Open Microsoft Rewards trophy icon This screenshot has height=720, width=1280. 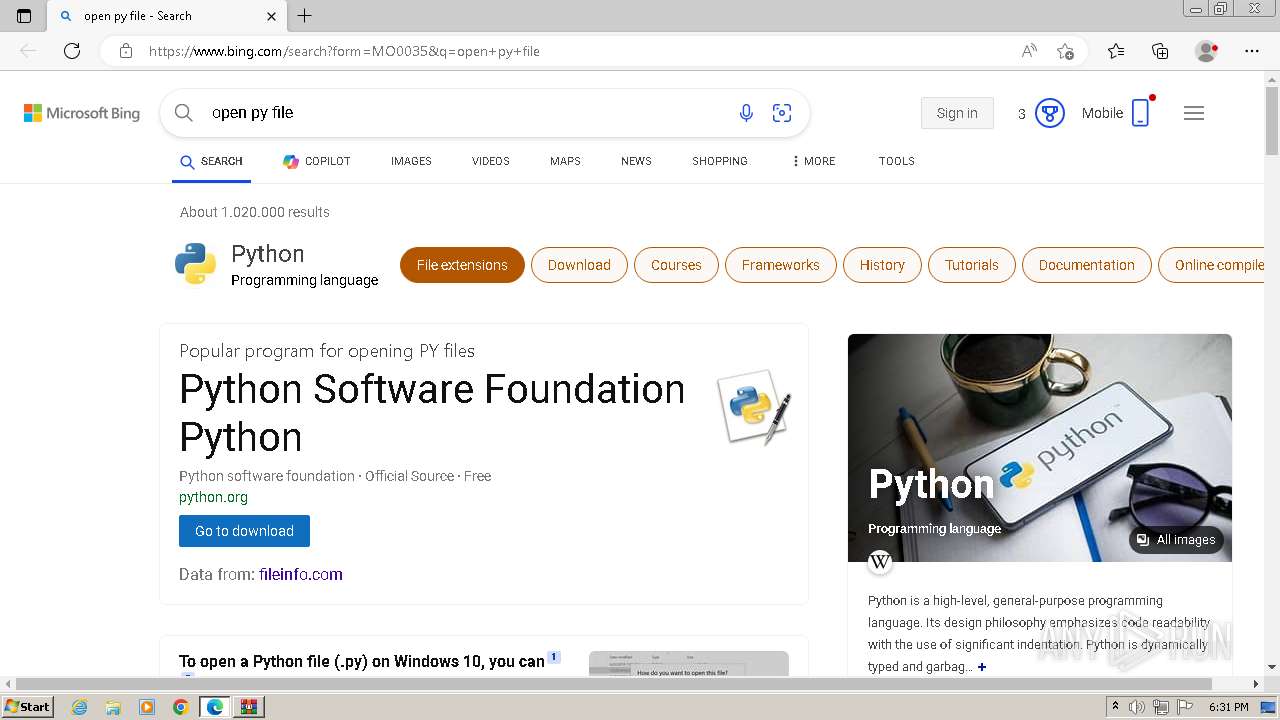pos(1049,113)
